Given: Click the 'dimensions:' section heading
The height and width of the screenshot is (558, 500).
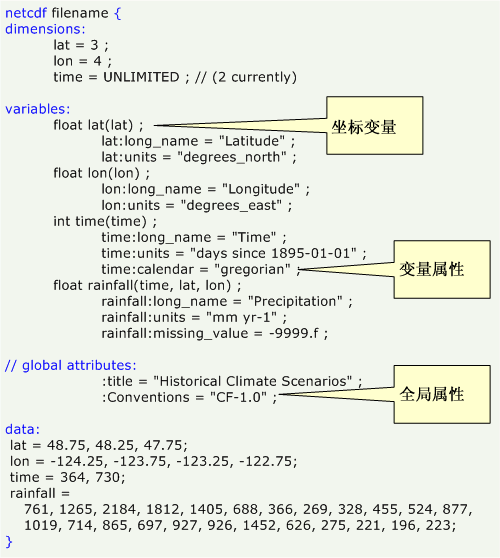Looking at the screenshot, I should [45, 29].
